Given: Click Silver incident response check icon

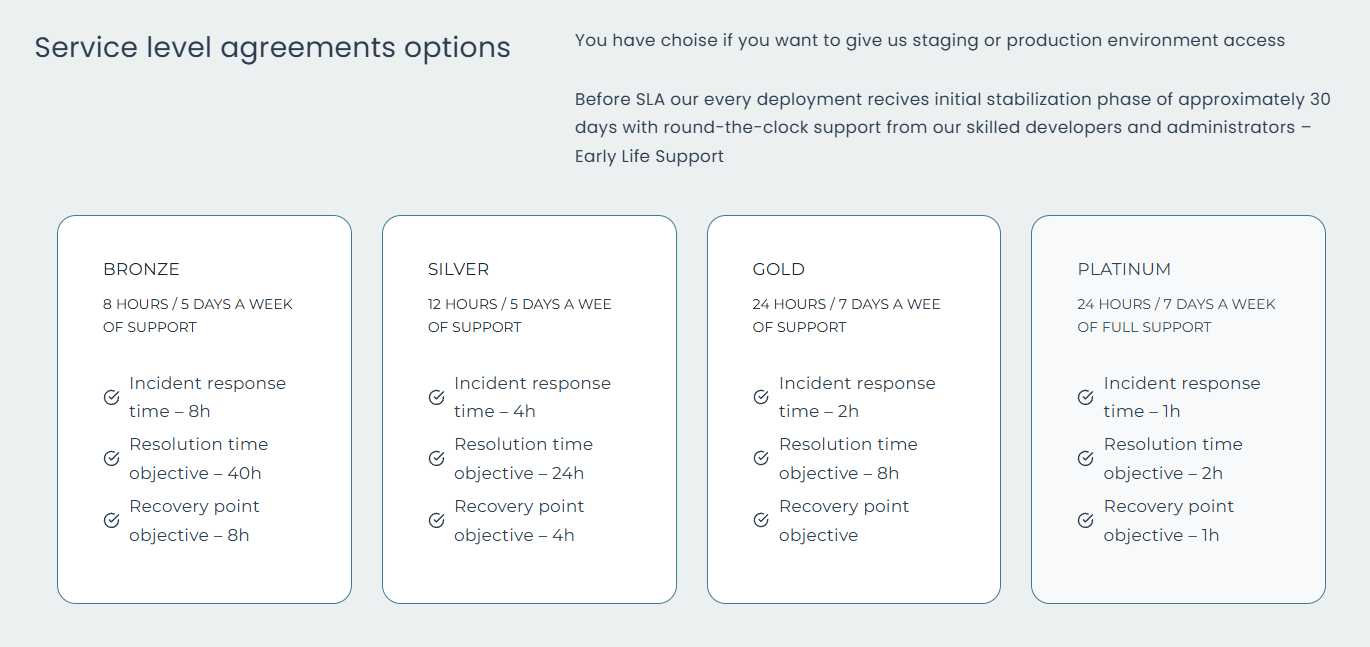Looking at the screenshot, I should [437, 397].
